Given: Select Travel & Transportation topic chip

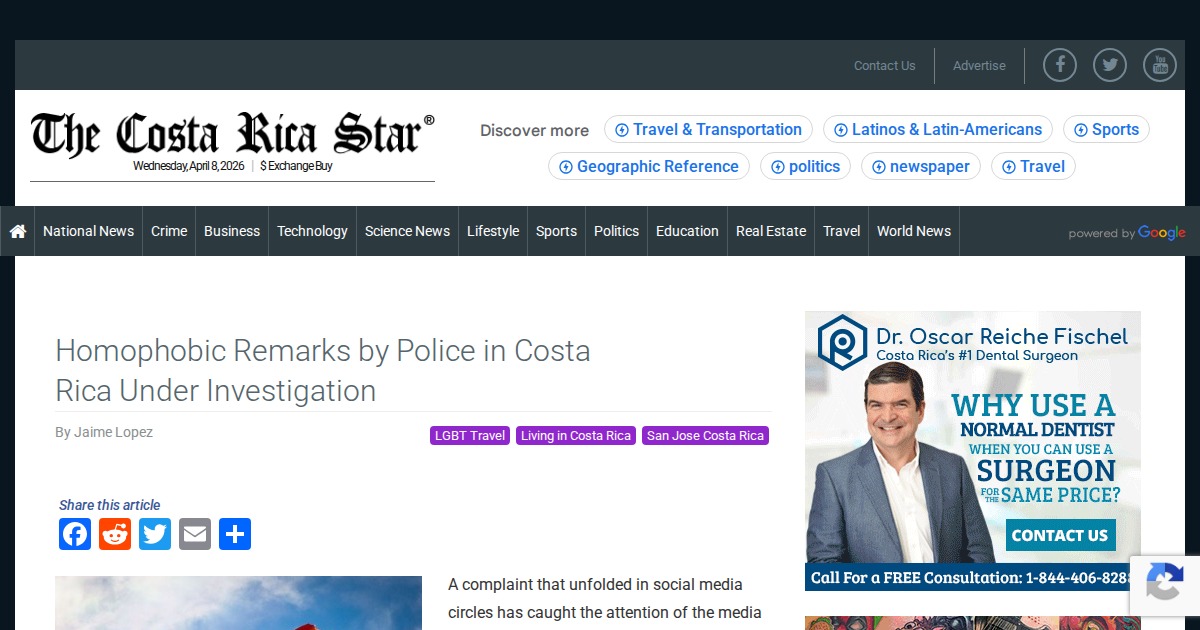Looking at the screenshot, I should [x=708, y=130].
